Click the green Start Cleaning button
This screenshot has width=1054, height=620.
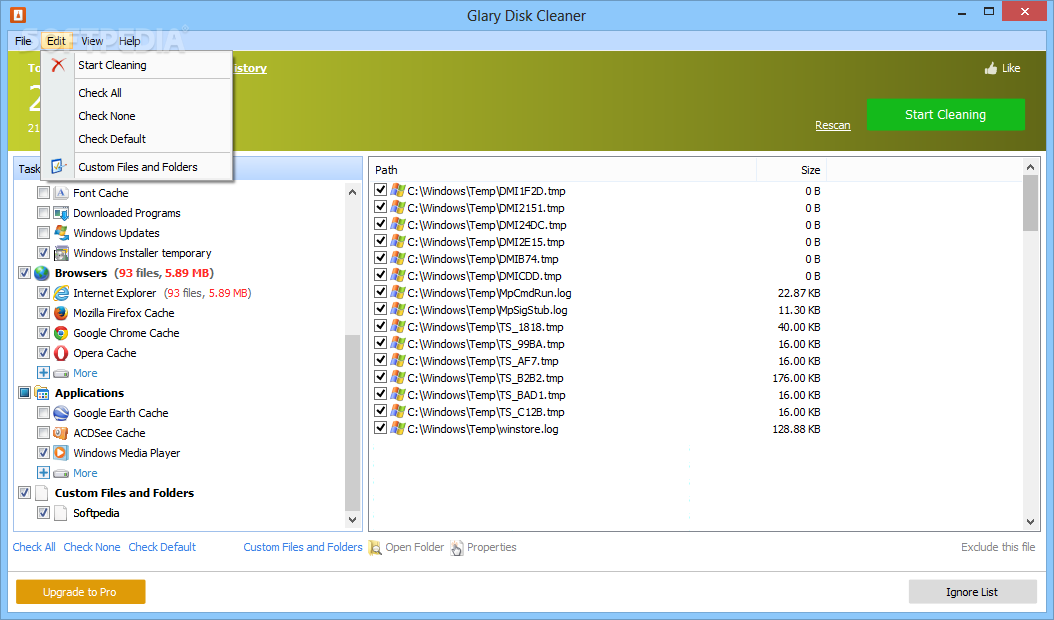945,114
